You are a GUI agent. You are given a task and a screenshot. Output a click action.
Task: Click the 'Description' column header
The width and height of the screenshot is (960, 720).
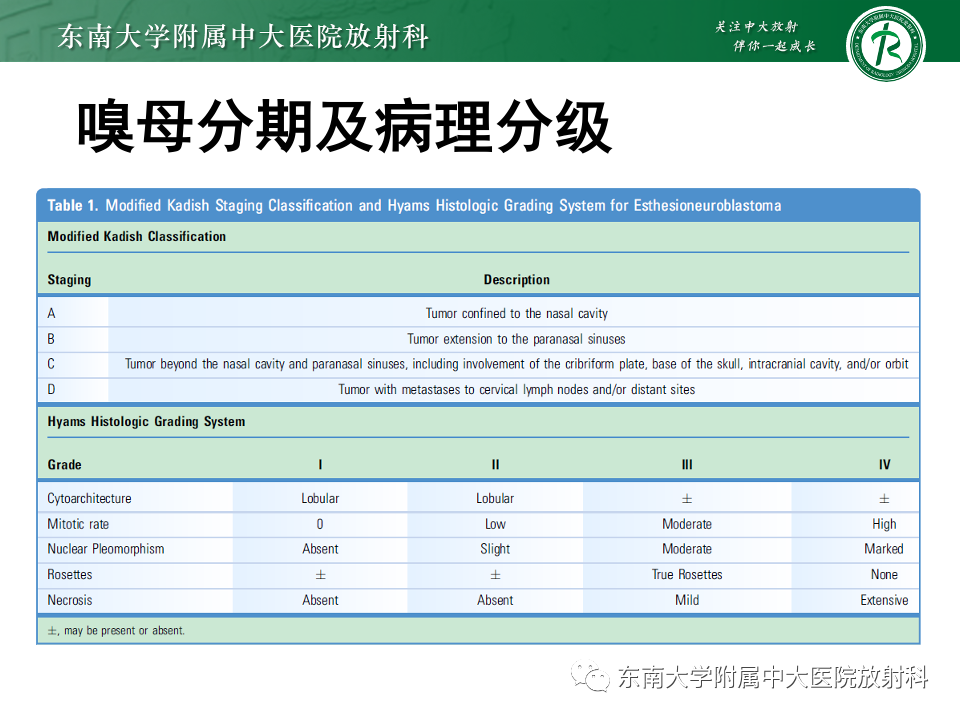click(x=517, y=280)
